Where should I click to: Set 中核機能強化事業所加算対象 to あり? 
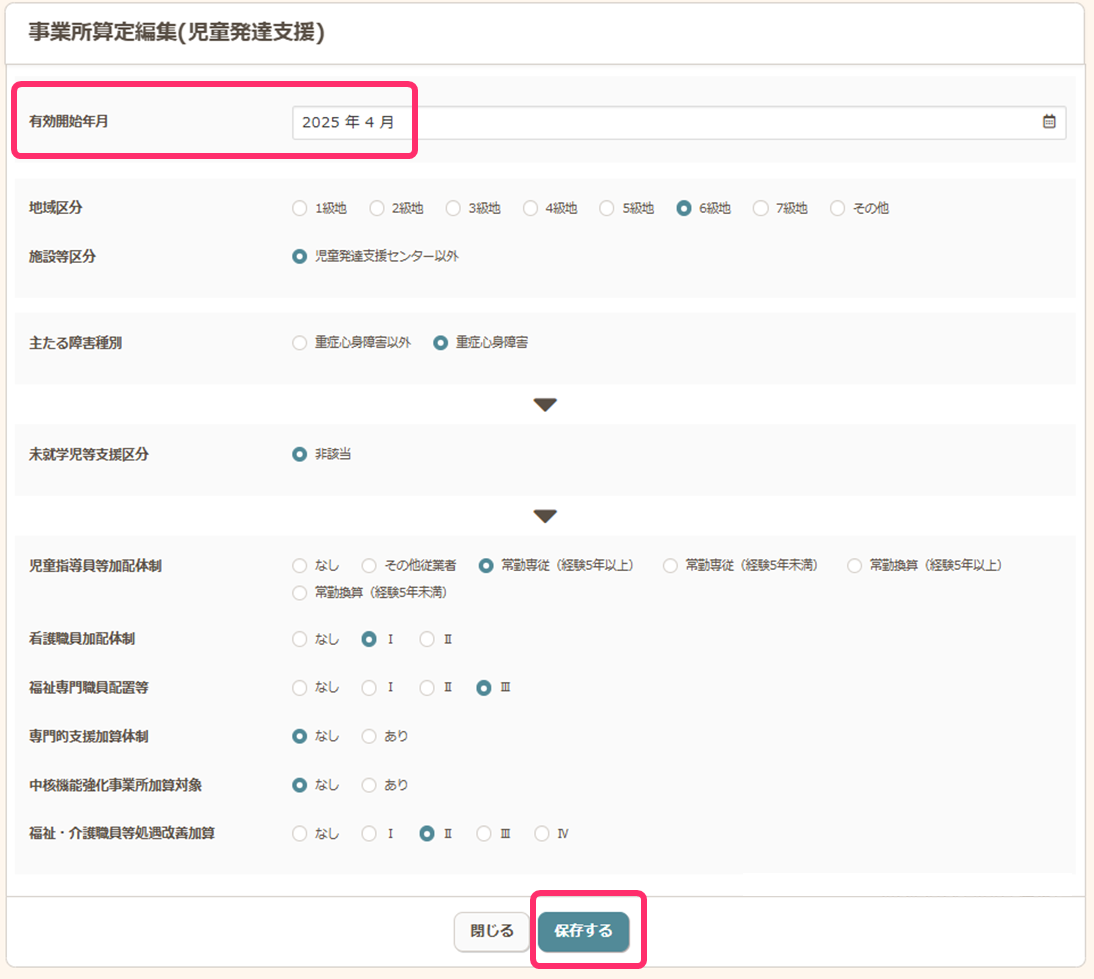(369, 785)
